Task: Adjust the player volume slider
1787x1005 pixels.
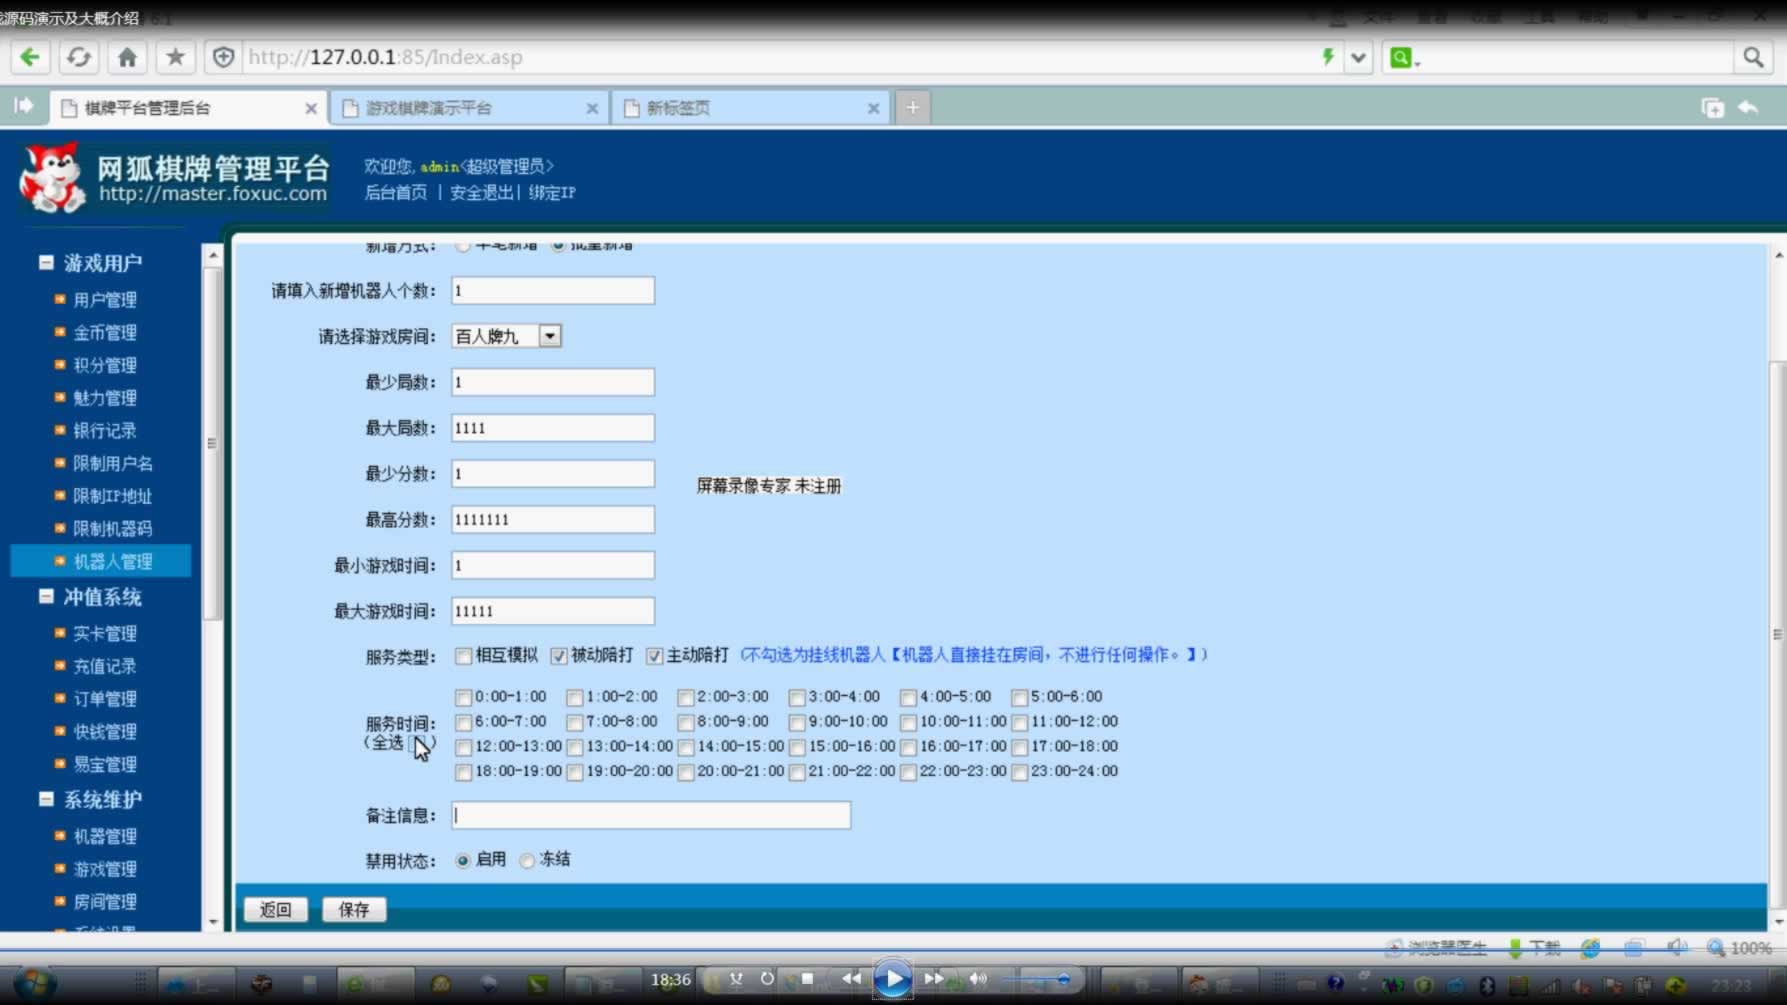Action: coord(1040,979)
